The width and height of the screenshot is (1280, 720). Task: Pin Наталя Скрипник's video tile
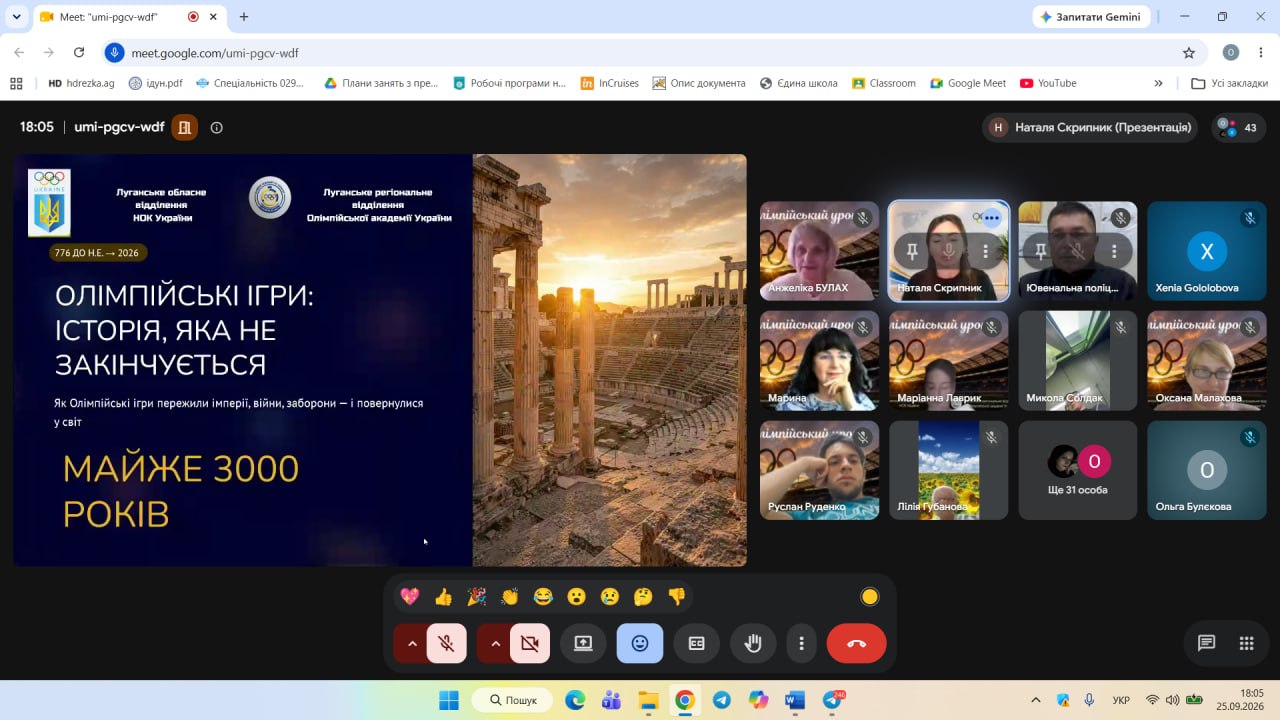tap(912, 252)
